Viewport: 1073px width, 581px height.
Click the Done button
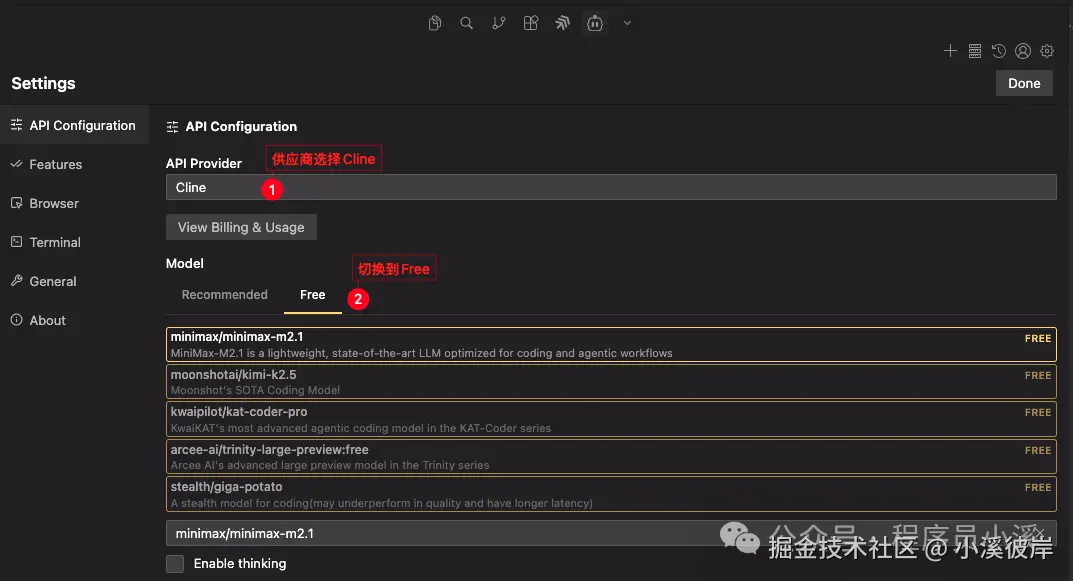coord(1024,83)
